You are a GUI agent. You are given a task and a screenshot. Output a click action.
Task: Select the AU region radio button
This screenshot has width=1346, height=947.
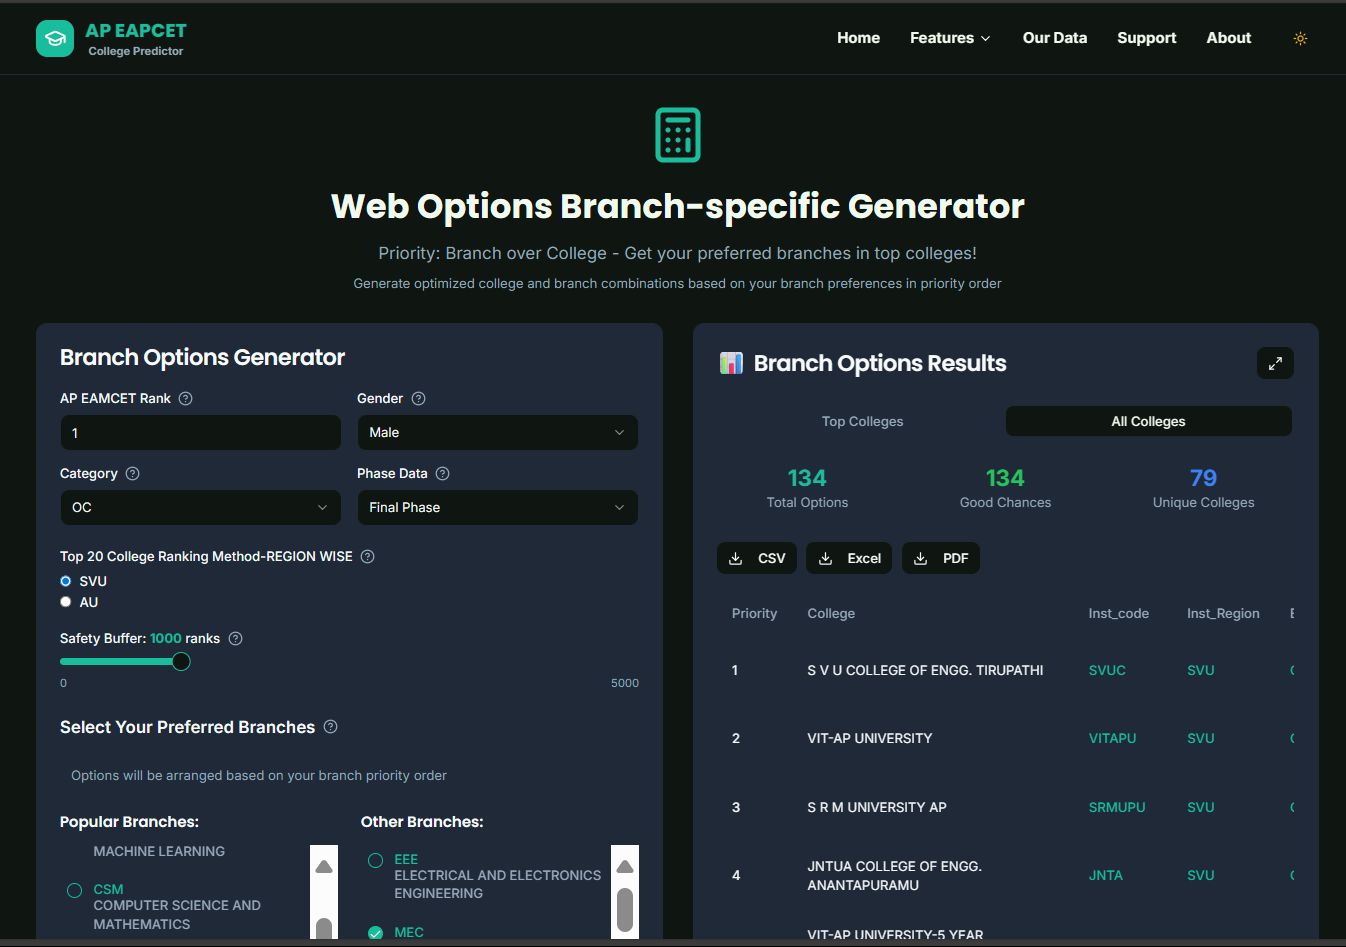(66, 602)
